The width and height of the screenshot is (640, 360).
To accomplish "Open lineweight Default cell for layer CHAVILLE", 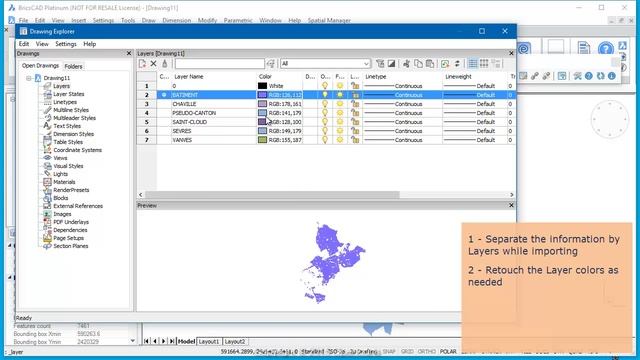I will (x=475, y=104).
